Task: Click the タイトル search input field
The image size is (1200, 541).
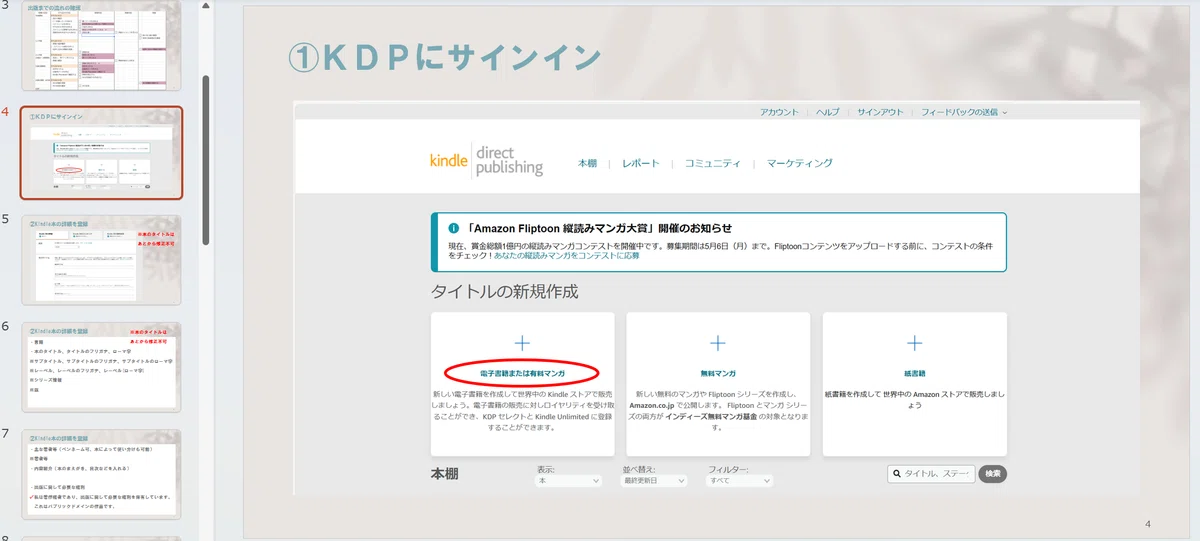Action: pos(931,474)
